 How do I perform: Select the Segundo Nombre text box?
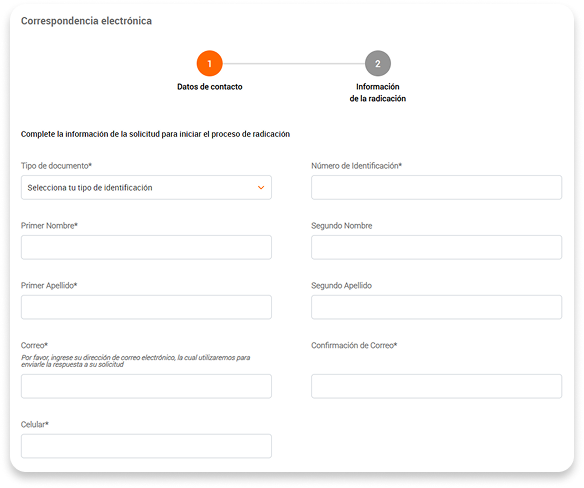tap(437, 247)
